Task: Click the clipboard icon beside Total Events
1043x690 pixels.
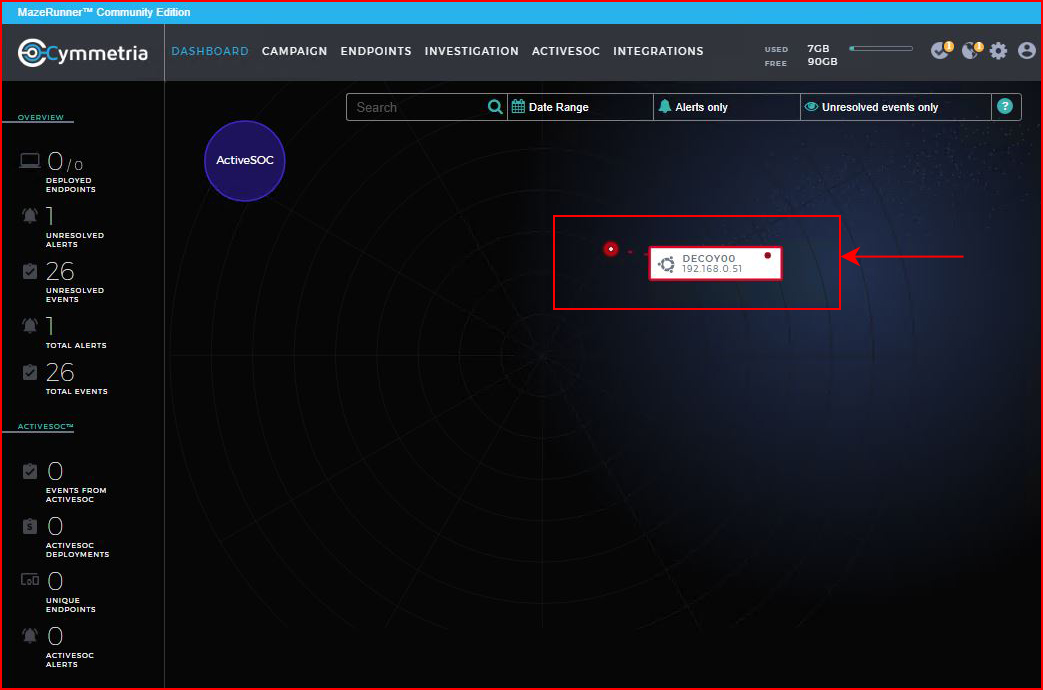Action: 30,372
